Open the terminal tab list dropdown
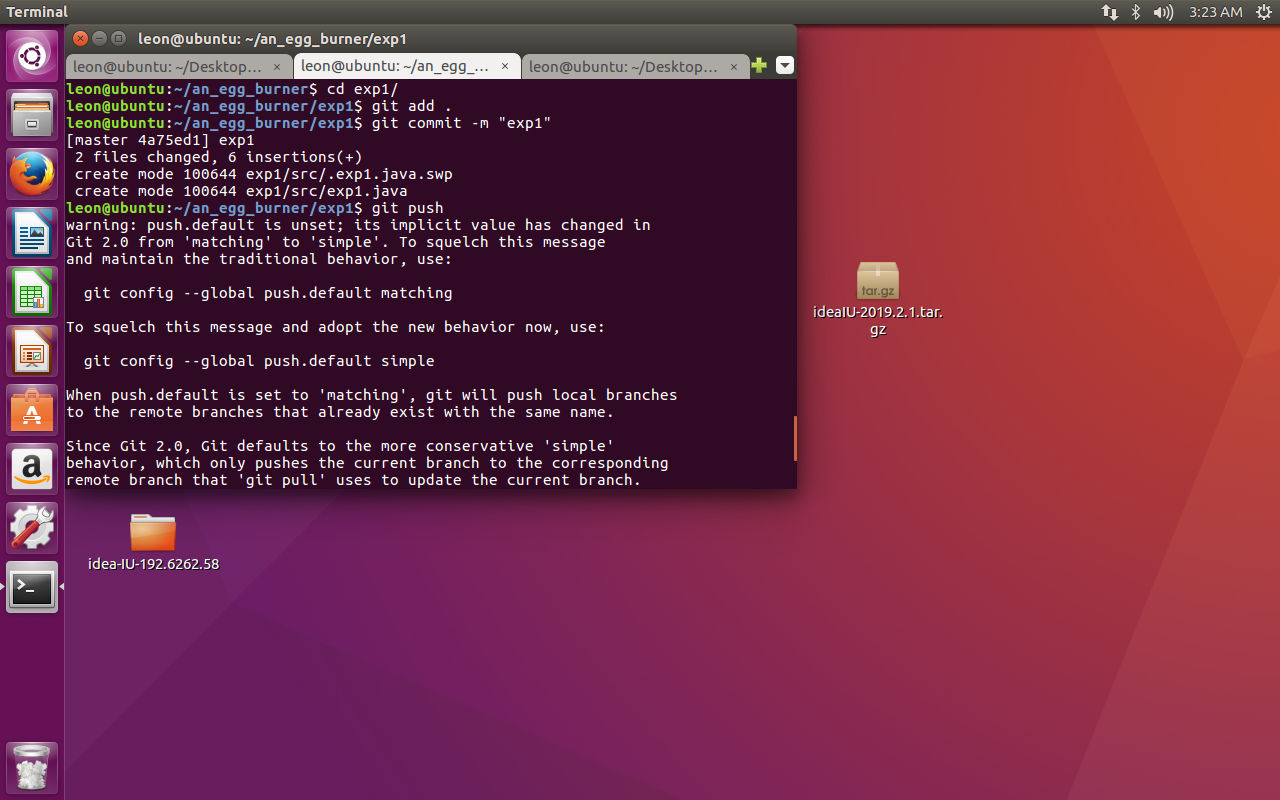The height and width of the screenshot is (800, 1280). click(785, 66)
